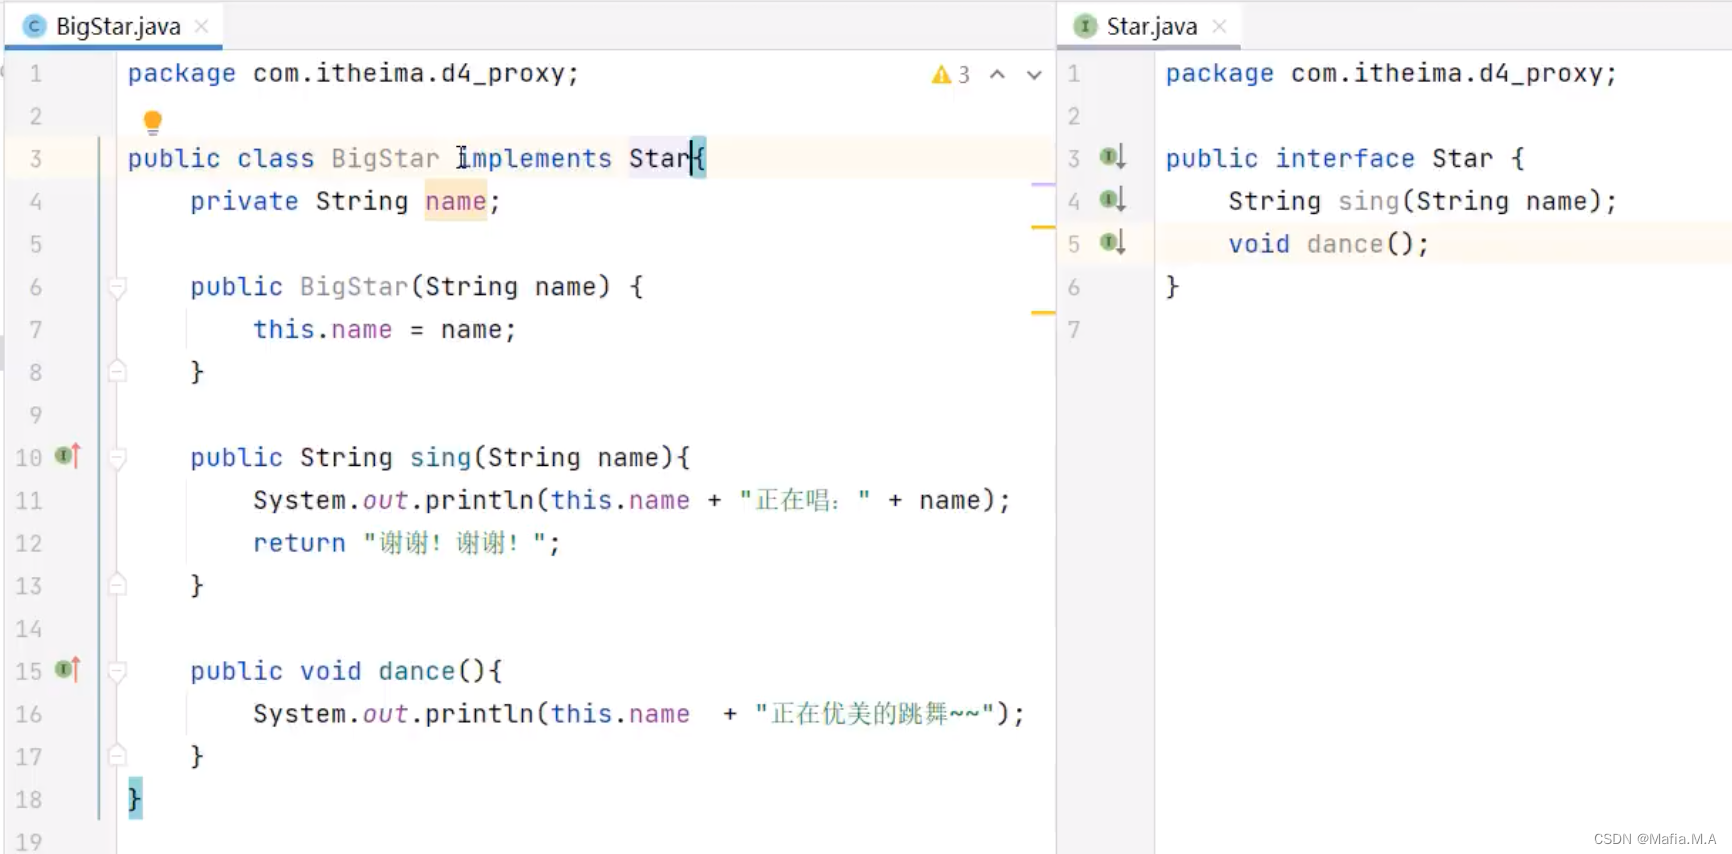Click line number 5 in Star.java gutter
This screenshot has width=1732, height=854.
click(1074, 244)
